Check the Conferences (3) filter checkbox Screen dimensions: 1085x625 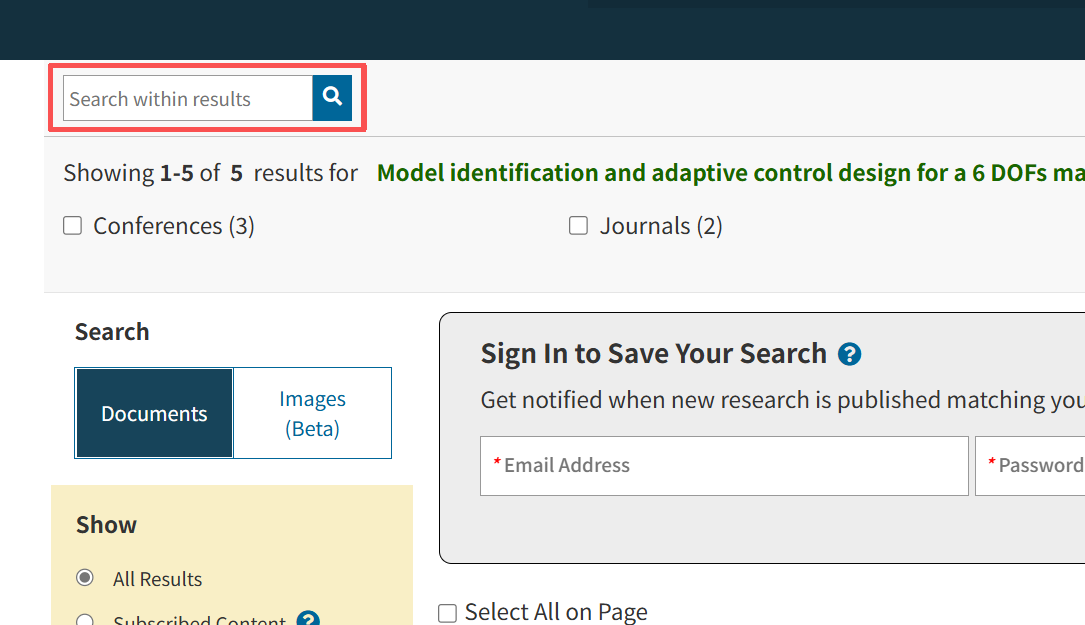(x=72, y=225)
